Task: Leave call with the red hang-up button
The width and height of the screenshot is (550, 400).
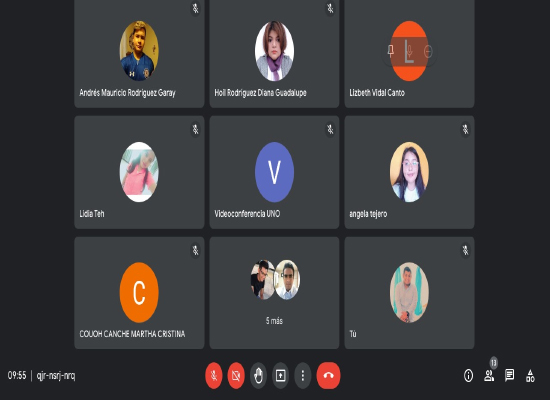Action: tap(328, 375)
